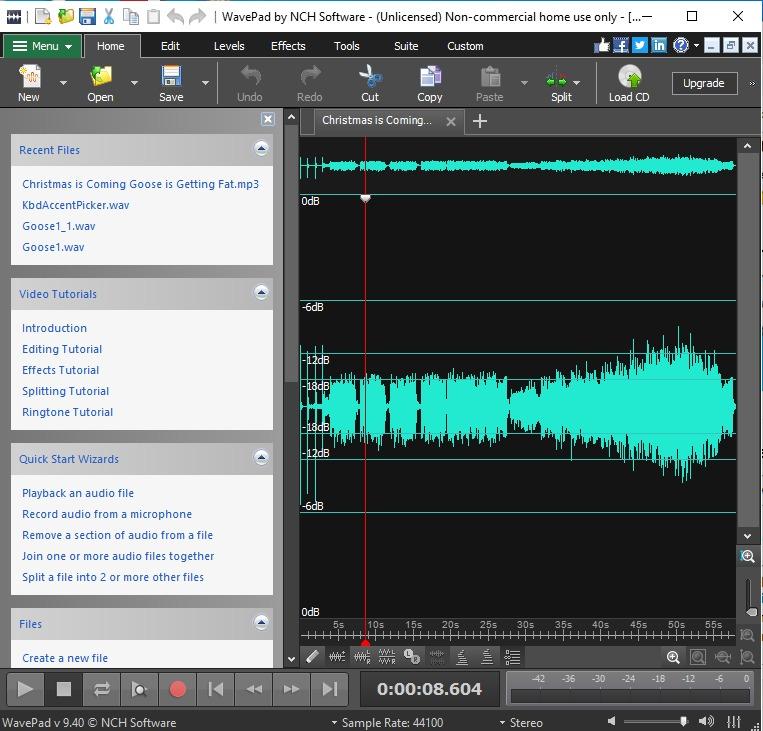
Task: Switch to the Effects ribbon tab
Action: click(x=288, y=46)
